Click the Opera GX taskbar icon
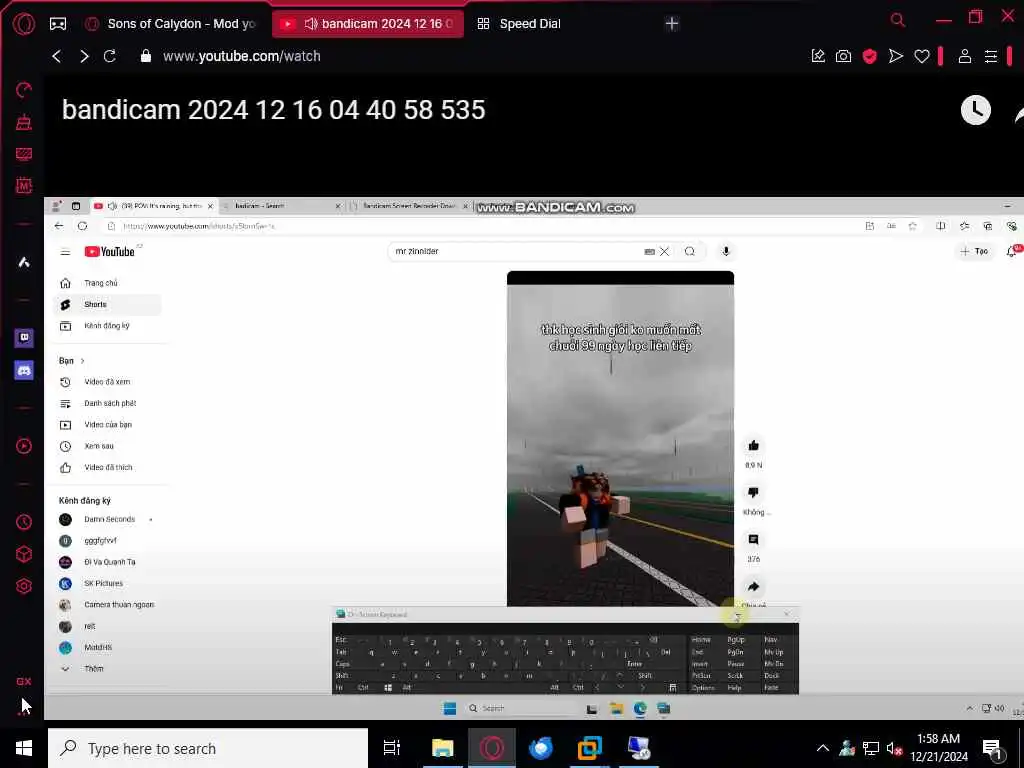Screen dimensions: 1024x768 tap(492, 748)
